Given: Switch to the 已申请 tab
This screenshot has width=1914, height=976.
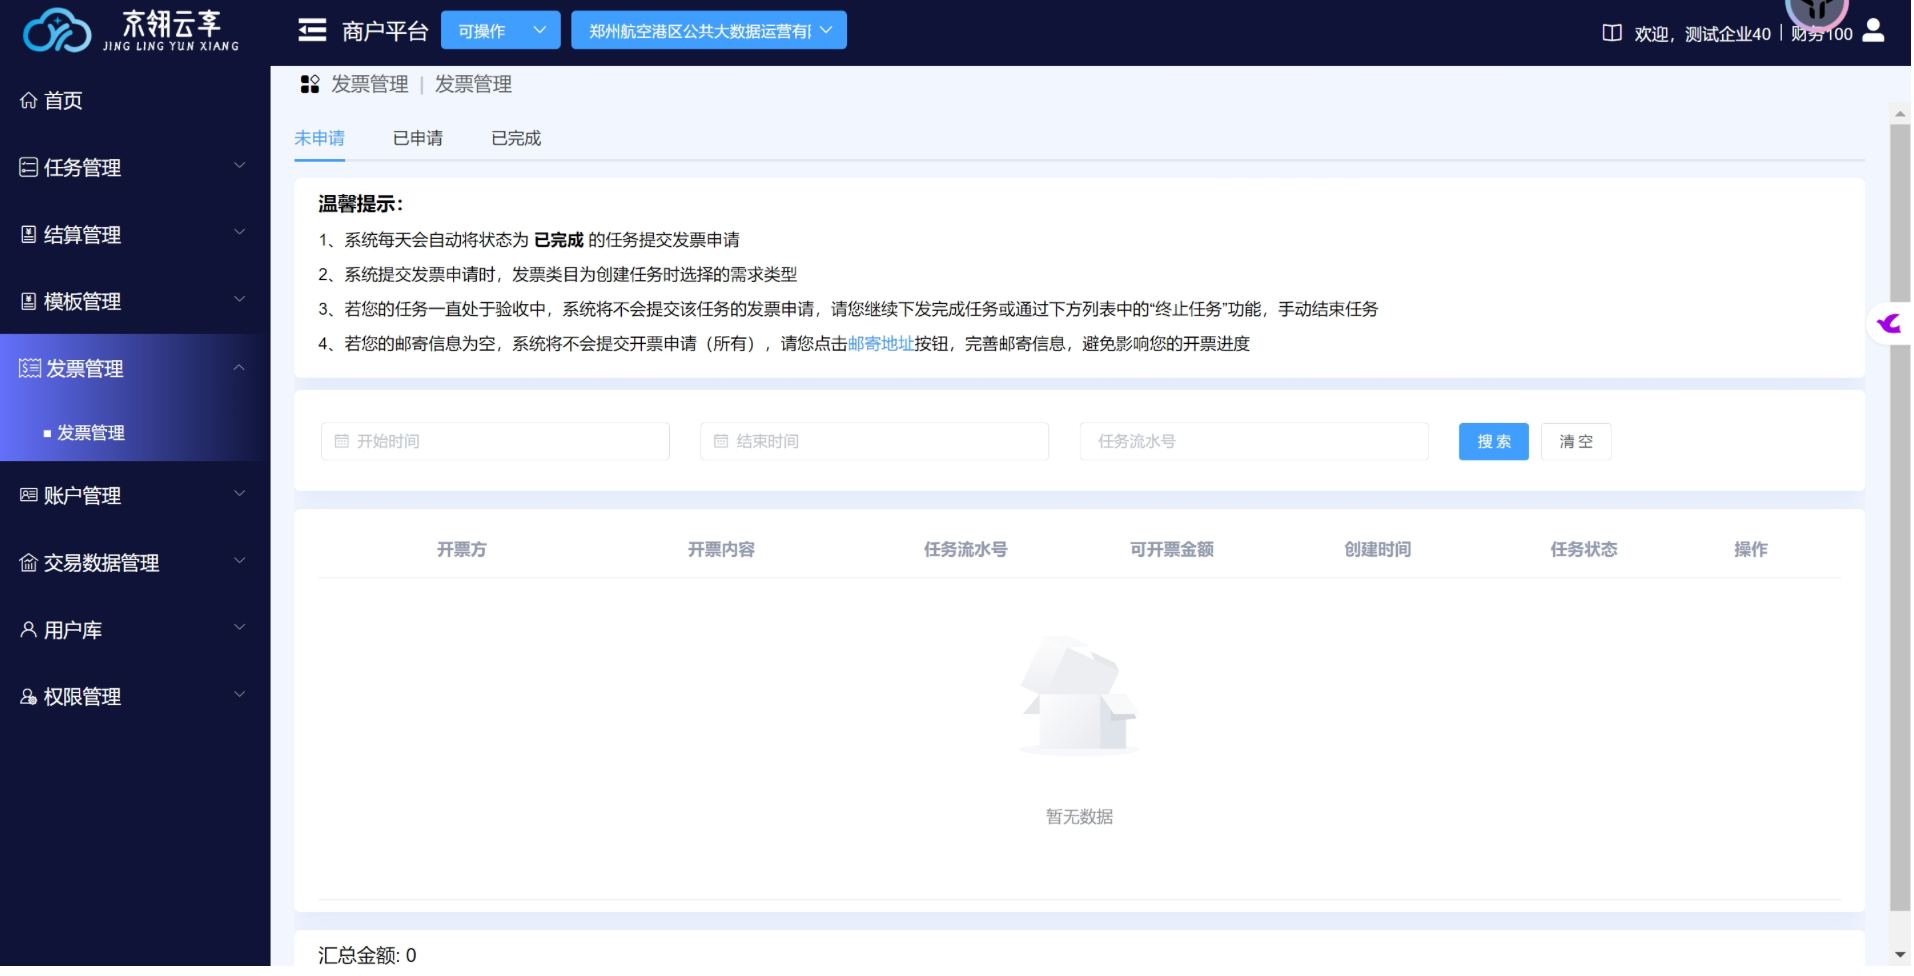Looking at the screenshot, I should click(417, 139).
